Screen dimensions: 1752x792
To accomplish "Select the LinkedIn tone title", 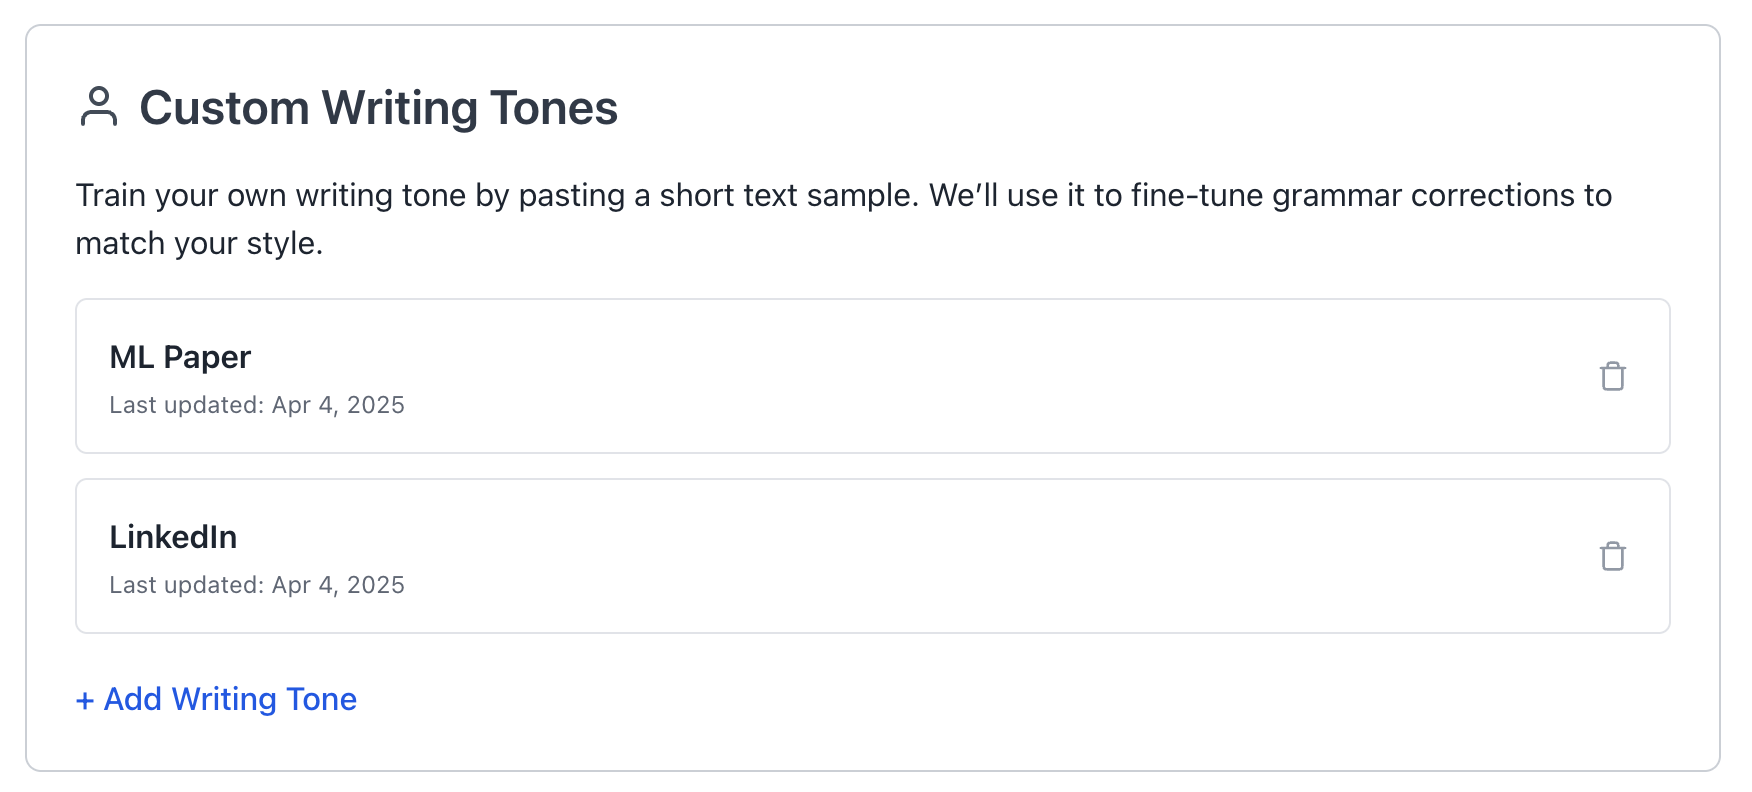I will 173,537.
